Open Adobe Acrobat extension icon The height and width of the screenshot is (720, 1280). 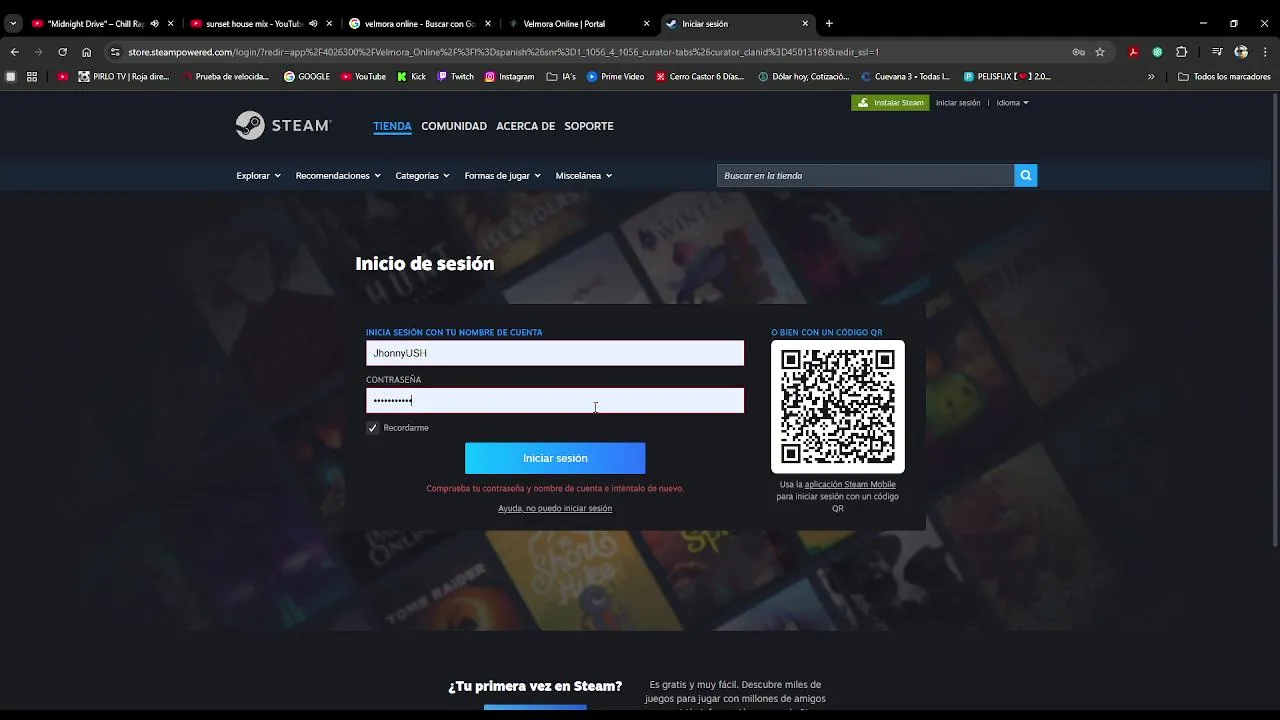point(1133,52)
